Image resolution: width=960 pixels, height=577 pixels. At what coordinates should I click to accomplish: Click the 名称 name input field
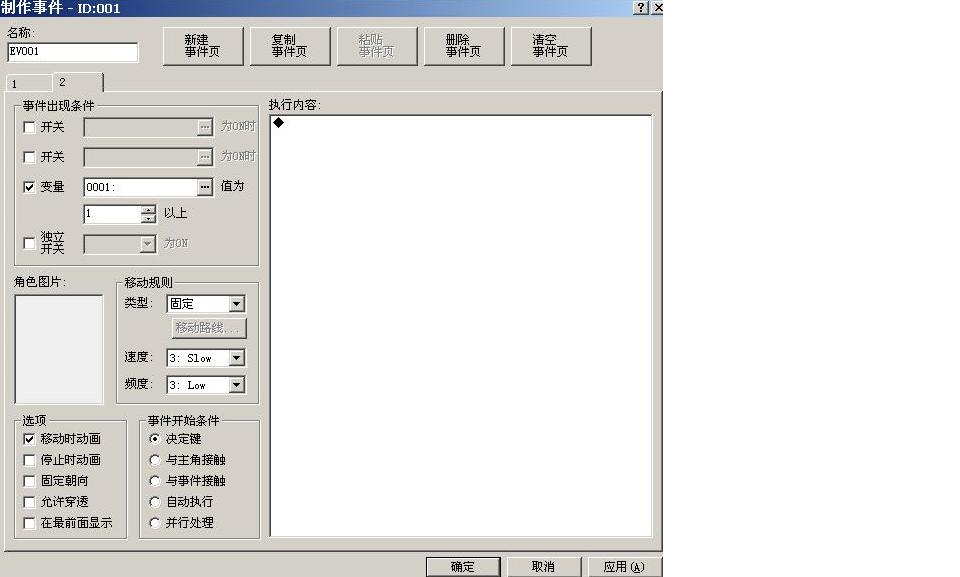[73, 52]
